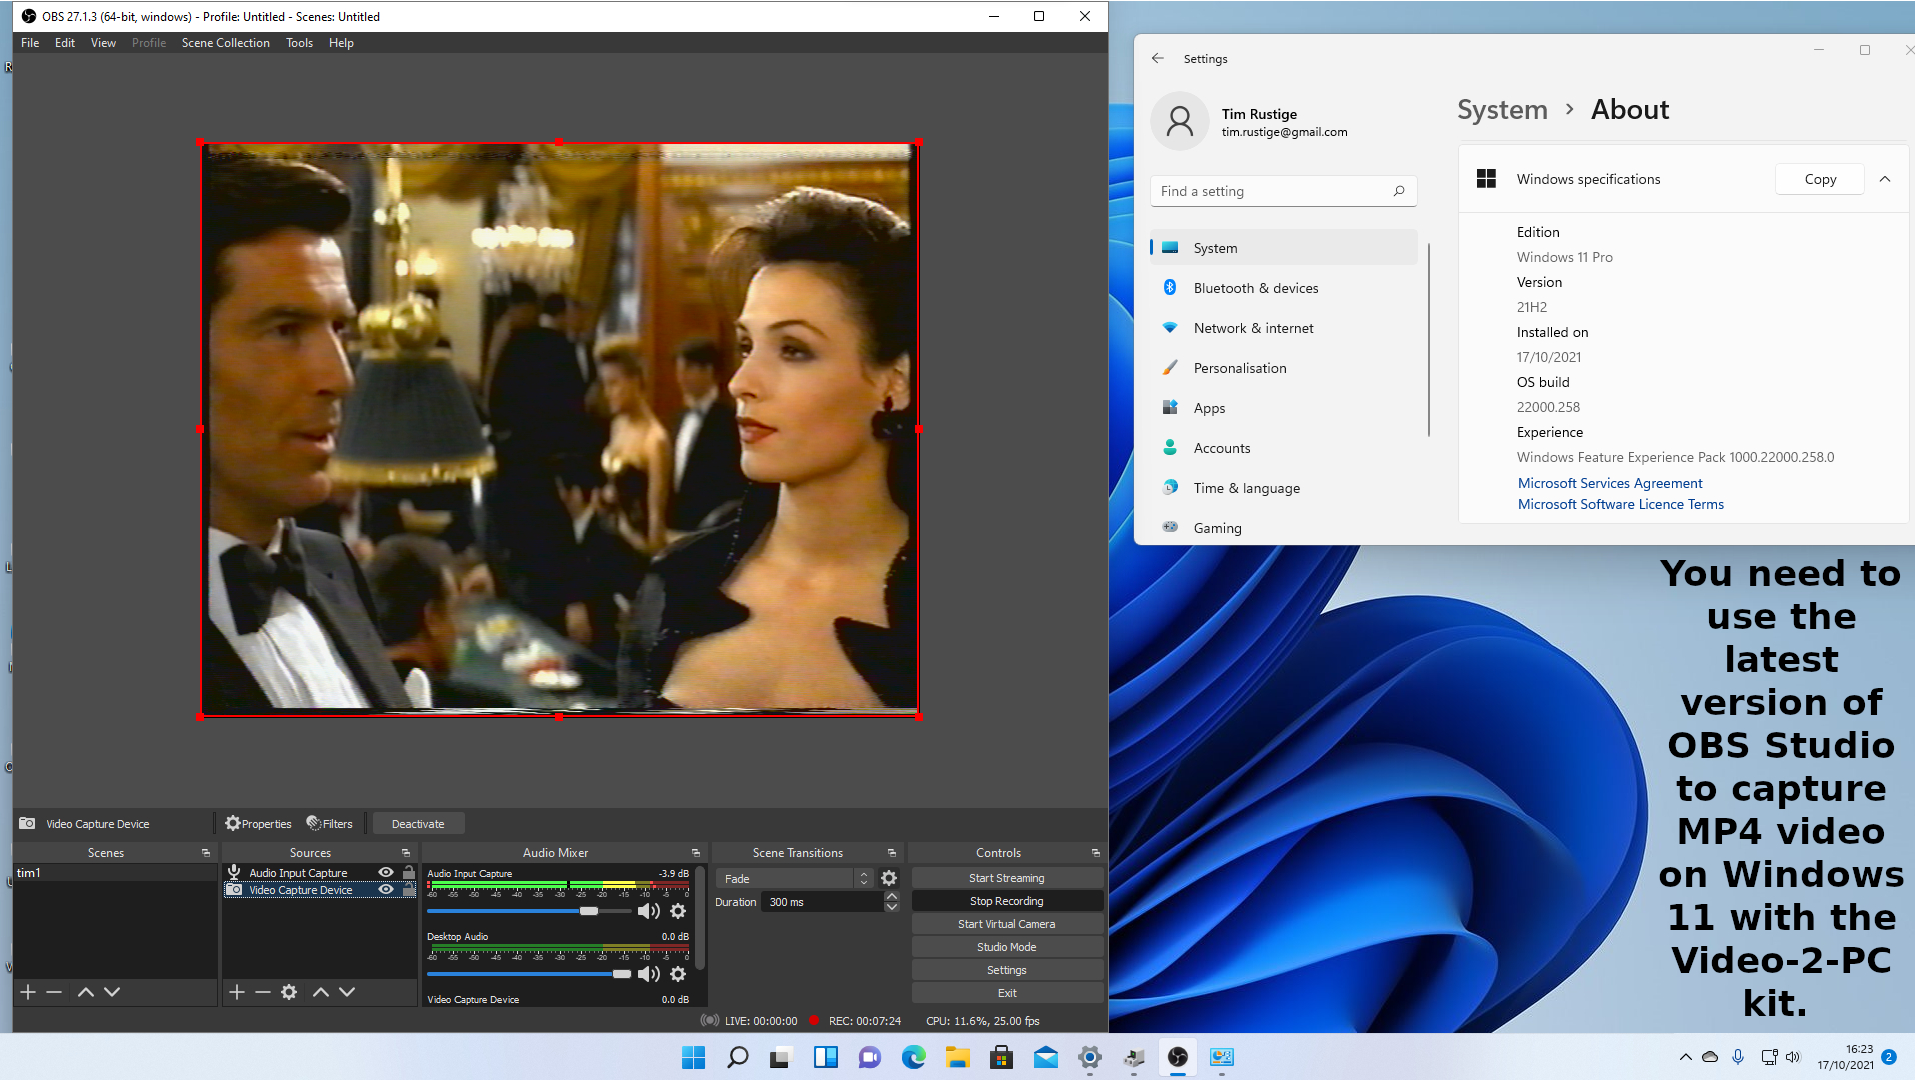Select the Bluetooth & devices settings category
The image size is (1917, 1080).
[1283, 288]
